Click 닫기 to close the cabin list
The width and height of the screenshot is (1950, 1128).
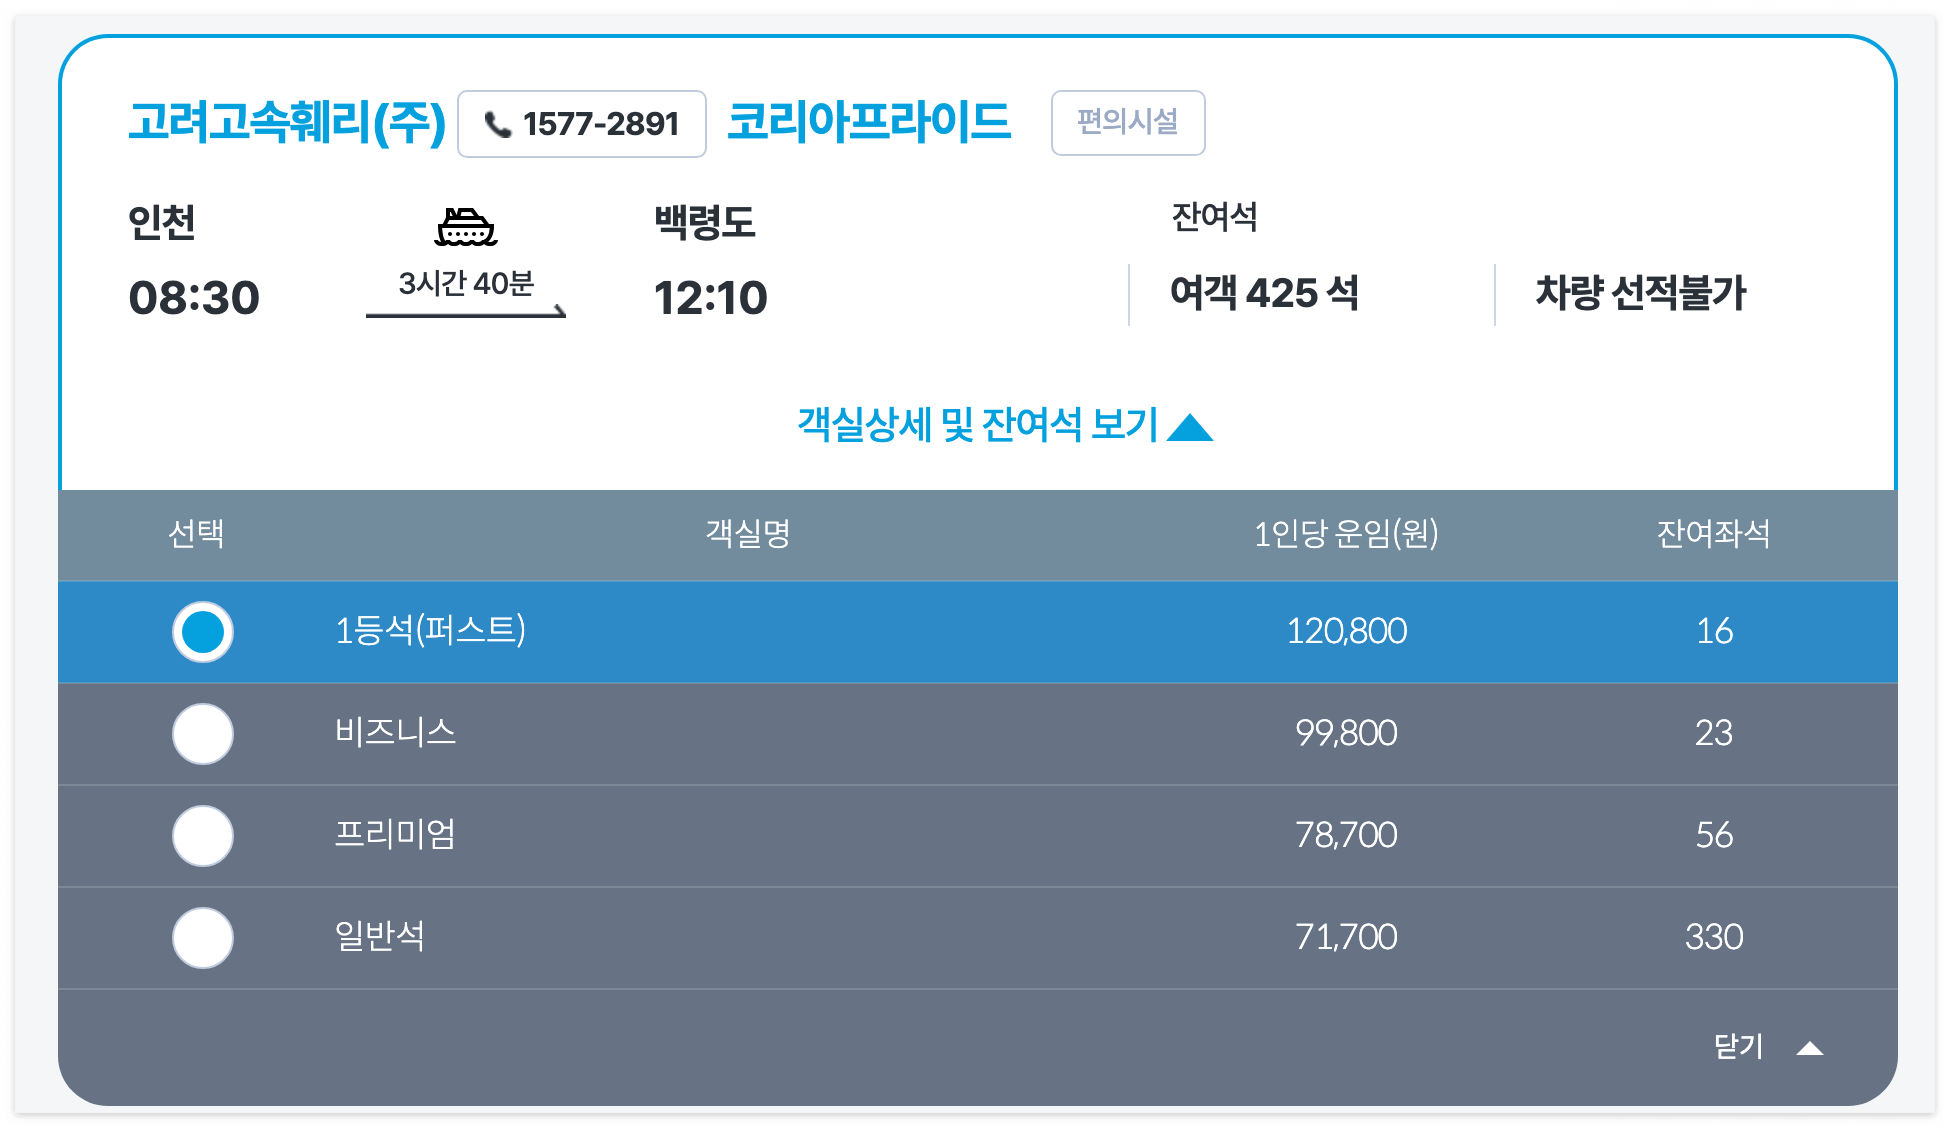coord(1739,1047)
